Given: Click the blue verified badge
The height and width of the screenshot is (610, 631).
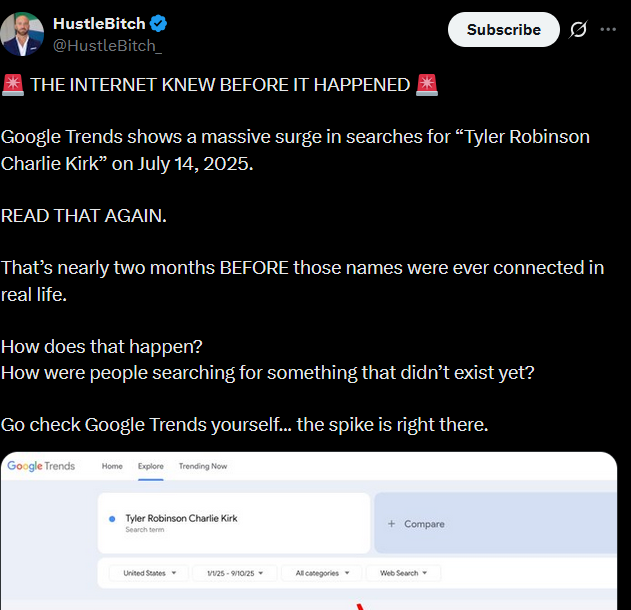Looking at the screenshot, I should click(x=158, y=25).
